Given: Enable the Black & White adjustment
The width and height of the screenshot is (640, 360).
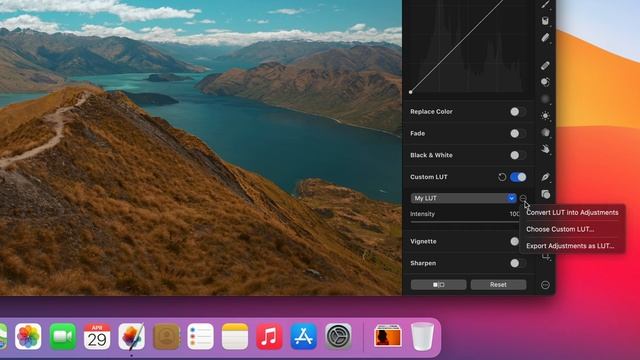Looking at the screenshot, I should click(518, 155).
